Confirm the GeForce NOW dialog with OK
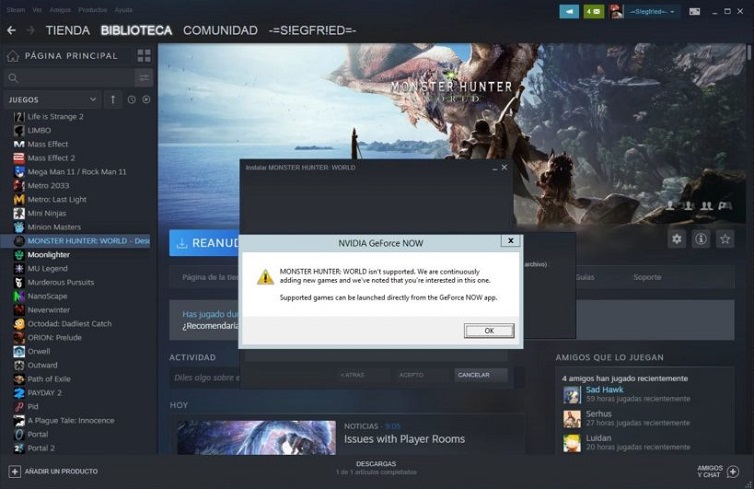Image resolution: width=754 pixels, height=489 pixels. point(489,331)
